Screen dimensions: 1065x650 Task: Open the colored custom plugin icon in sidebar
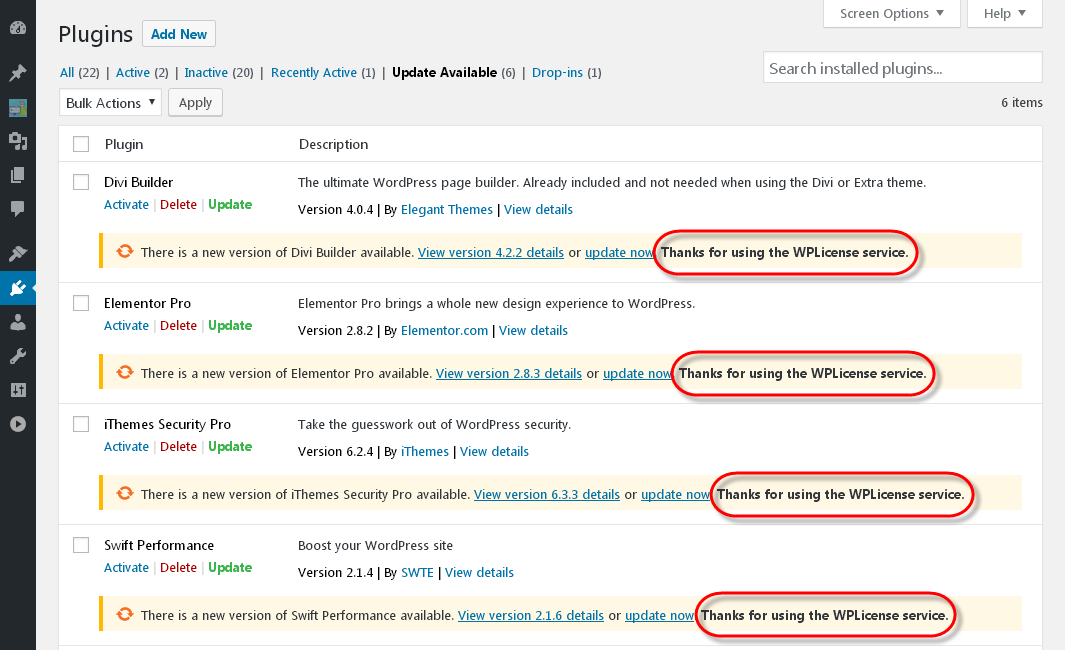pyautogui.click(x=18, y=107)
